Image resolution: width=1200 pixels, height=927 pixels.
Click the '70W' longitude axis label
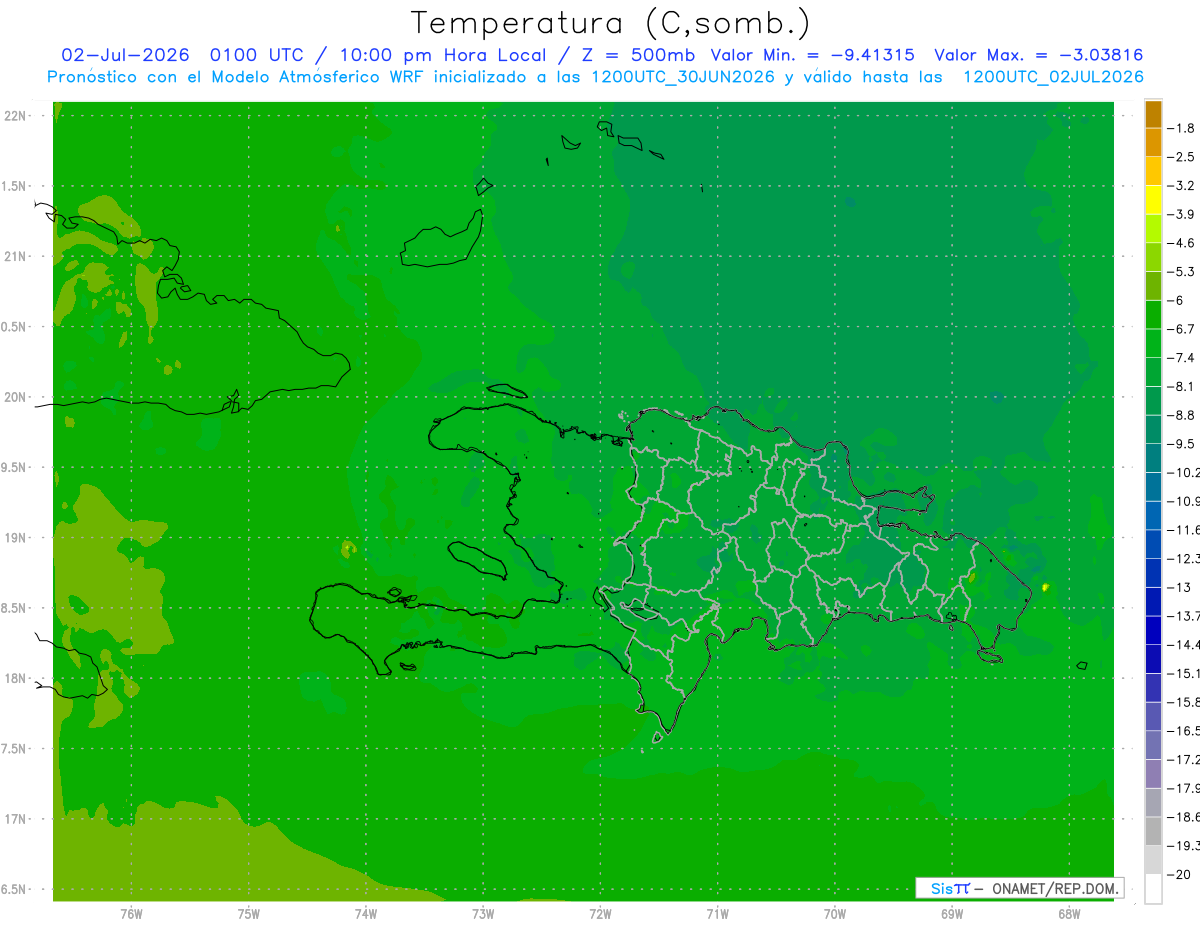(x=835, y=913)
